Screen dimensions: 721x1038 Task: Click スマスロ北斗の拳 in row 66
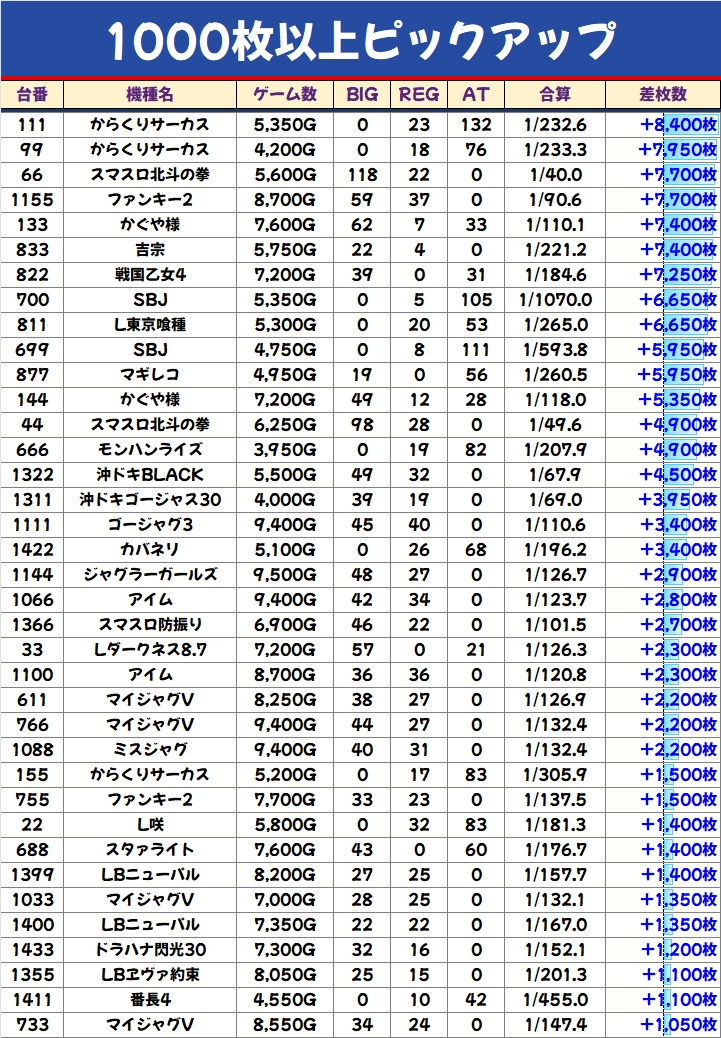pos(150,175)
